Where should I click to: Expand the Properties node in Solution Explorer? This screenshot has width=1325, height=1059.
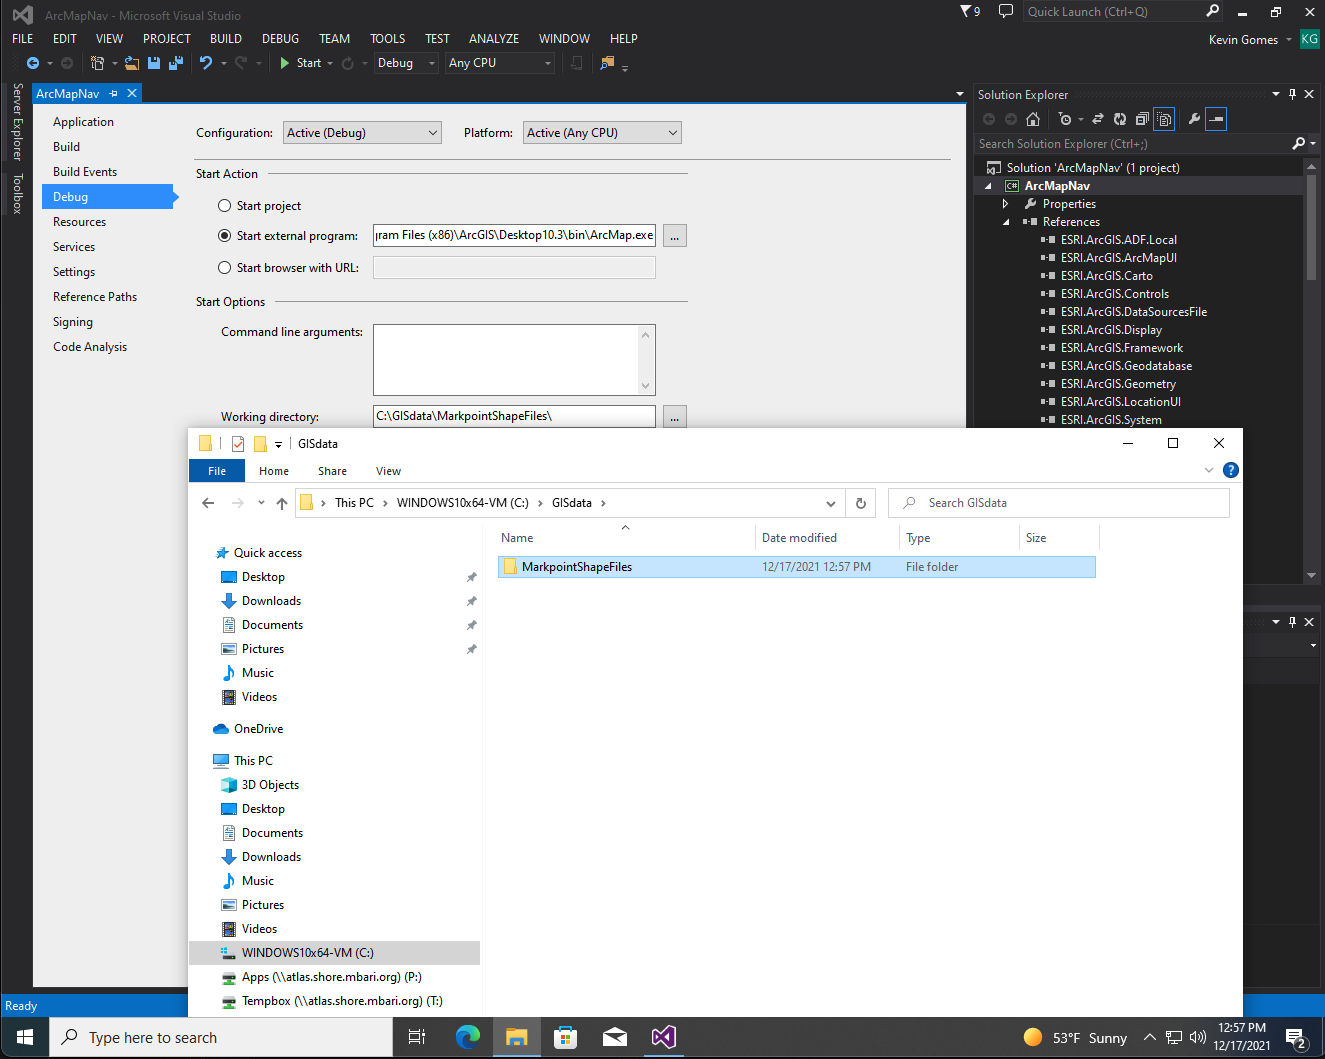pyautogui.click(x=1005, y=204)
